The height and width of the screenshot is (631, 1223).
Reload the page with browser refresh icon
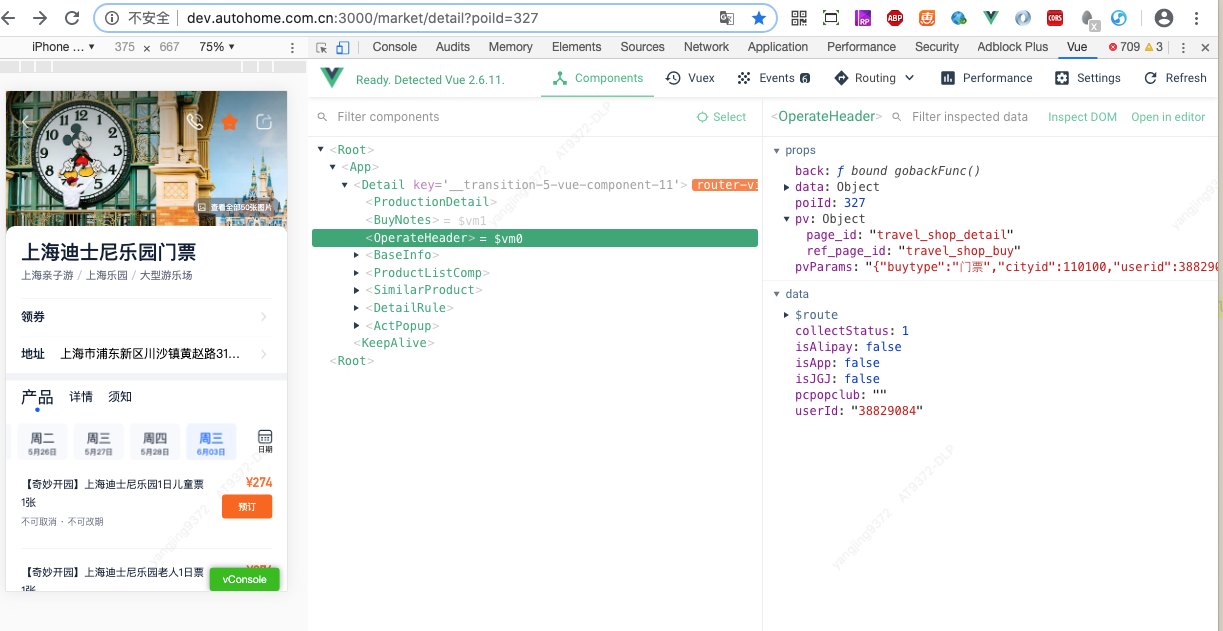point(72,18)
